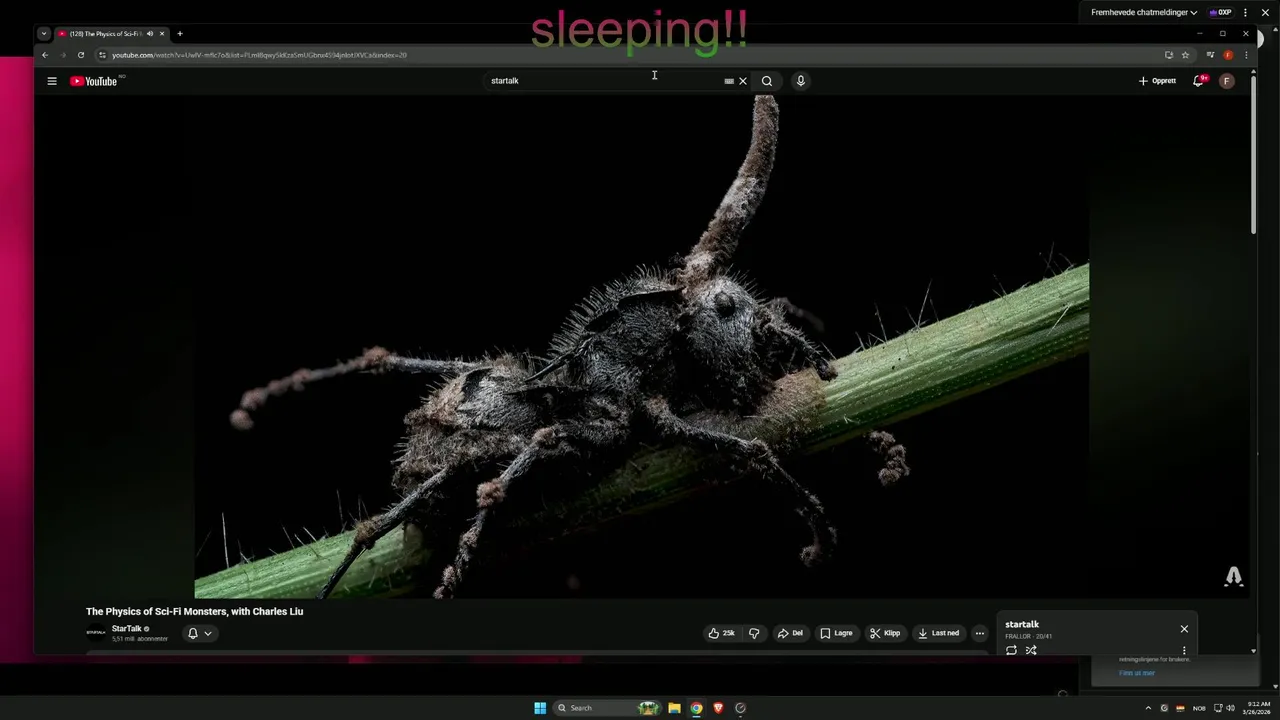Open the startalk playlist title
The image size is (1280, 720).
(1022, 624)
